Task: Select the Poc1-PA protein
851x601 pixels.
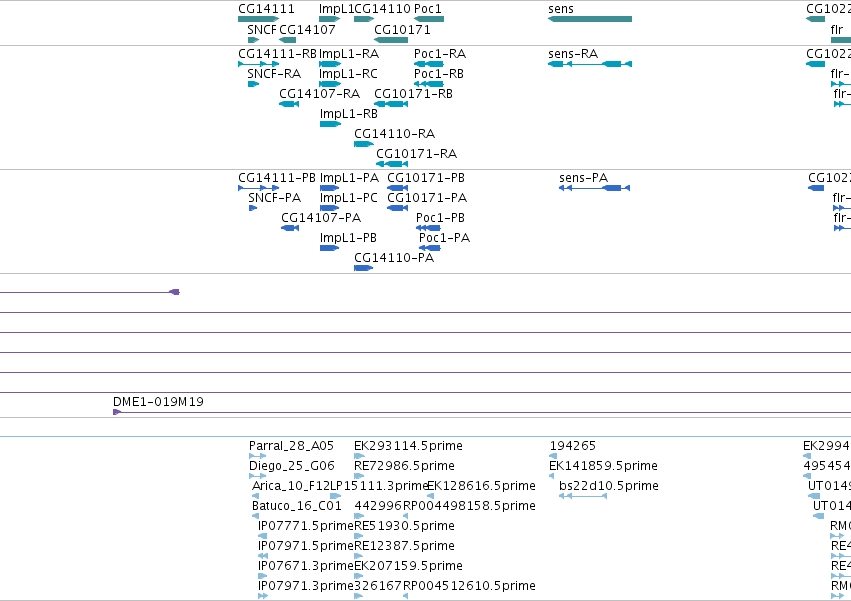Action: click(429, 249)
